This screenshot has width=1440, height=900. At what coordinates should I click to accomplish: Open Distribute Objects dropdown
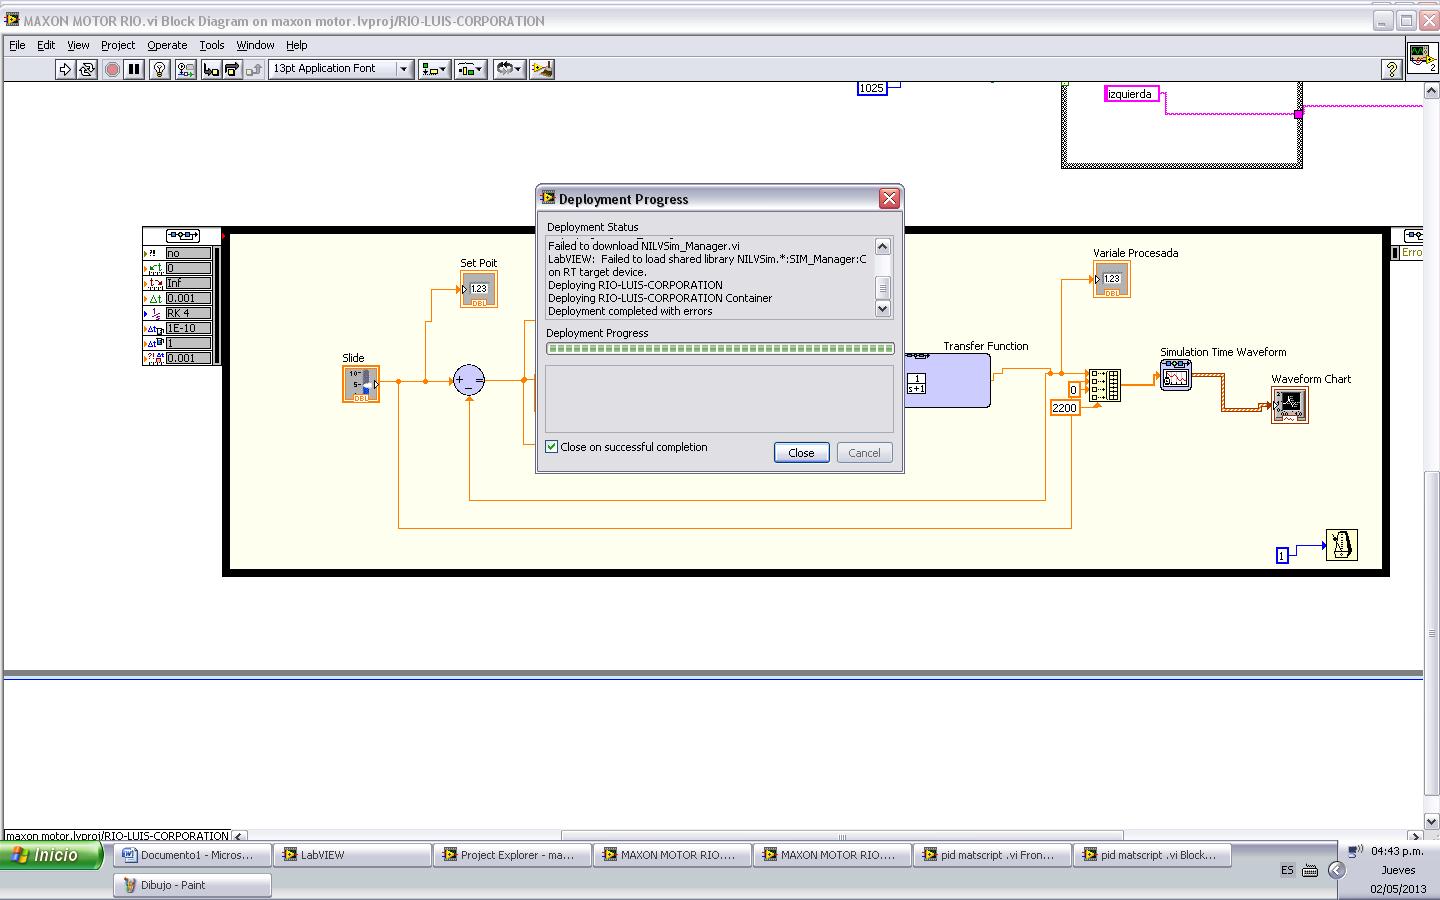tap(470, 69)
